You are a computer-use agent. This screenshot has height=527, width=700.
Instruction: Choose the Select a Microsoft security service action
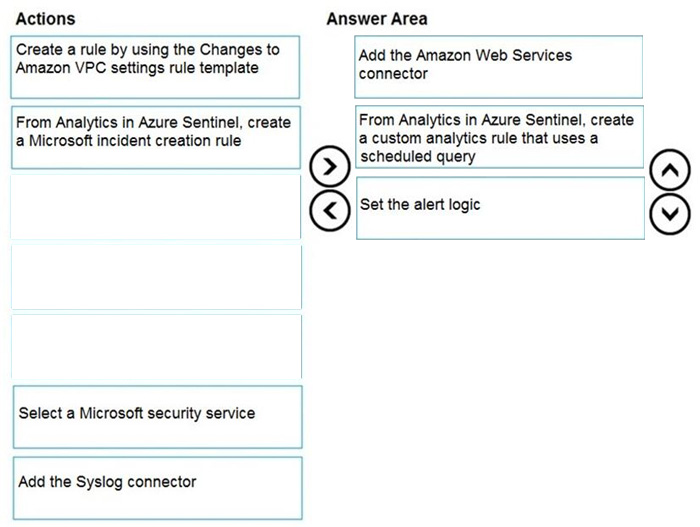pos(158,417)
